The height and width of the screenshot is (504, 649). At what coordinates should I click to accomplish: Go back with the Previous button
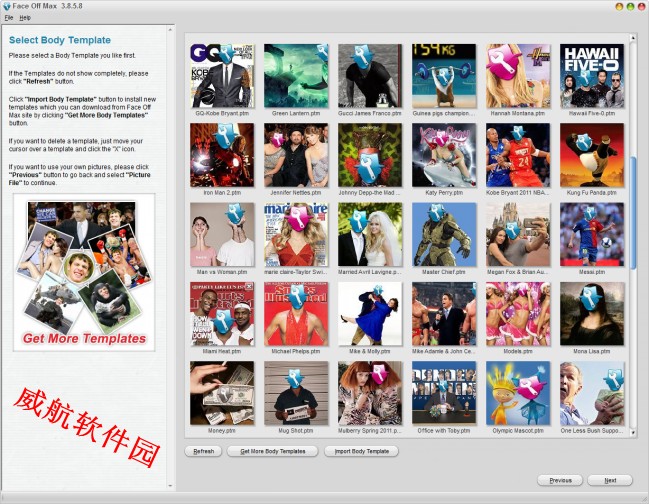click(x=560, y=480)
